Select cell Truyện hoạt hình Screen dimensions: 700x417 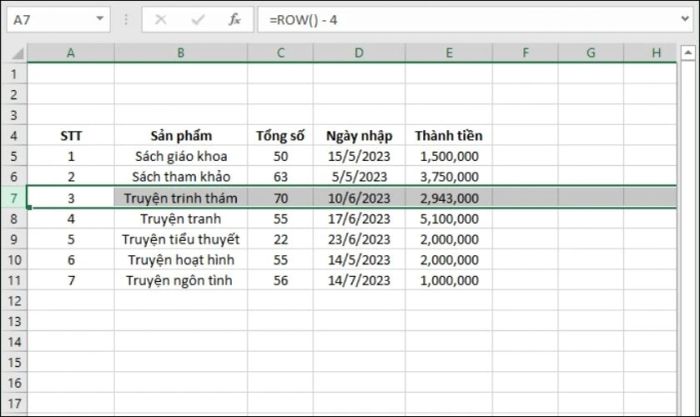tap(180, 259)
